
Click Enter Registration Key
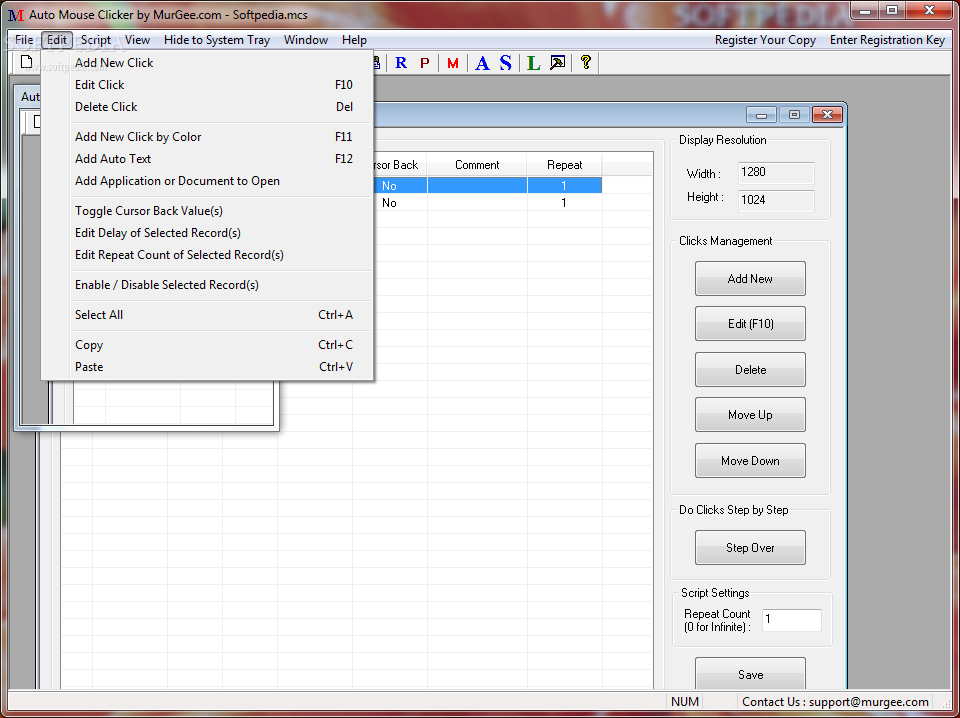tap(887, 40)
